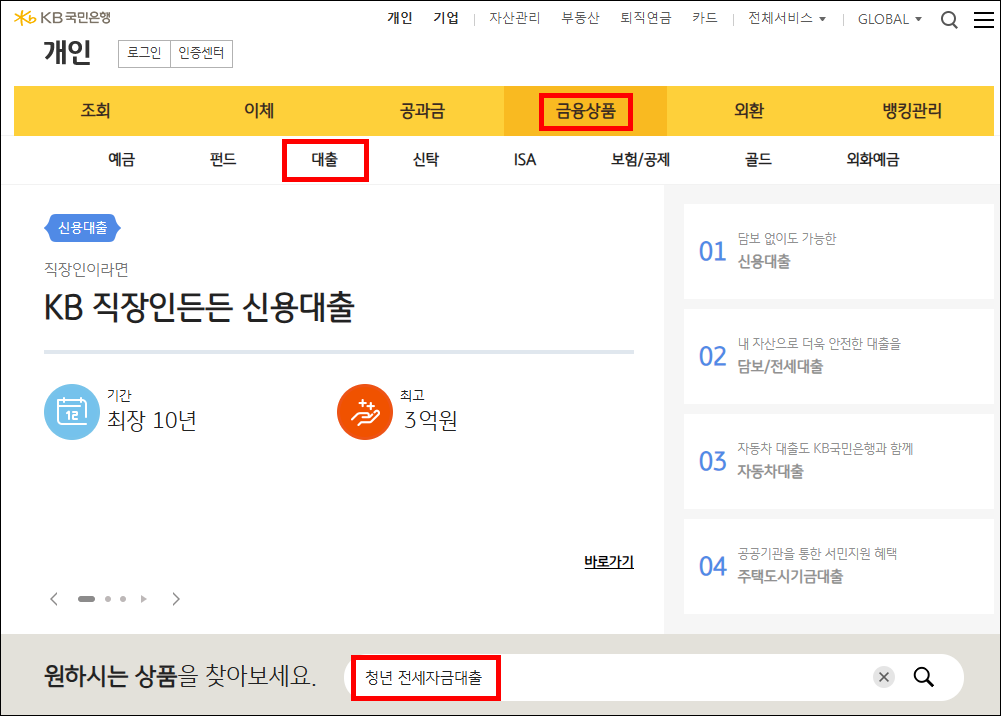Submit product search with magnifier icon
This screenshot has width=1001, height=716.
click(x=924, y=677)
